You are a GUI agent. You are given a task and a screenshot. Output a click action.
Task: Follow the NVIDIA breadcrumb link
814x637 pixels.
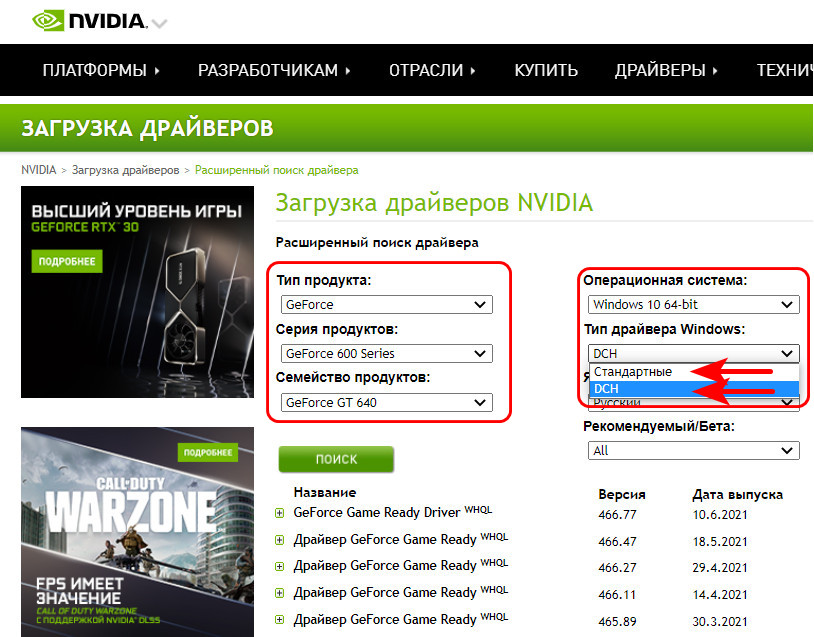(38, 170)
